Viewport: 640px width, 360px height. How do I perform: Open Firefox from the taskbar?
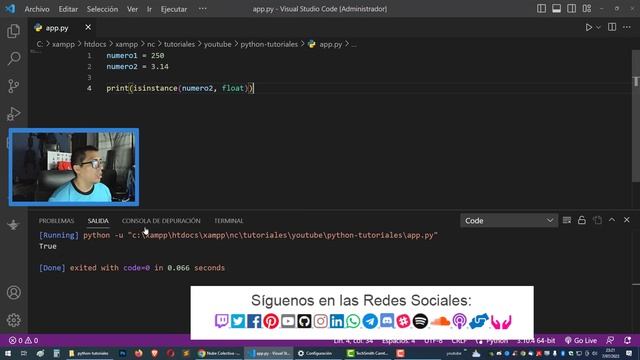[x=138, y=353]
